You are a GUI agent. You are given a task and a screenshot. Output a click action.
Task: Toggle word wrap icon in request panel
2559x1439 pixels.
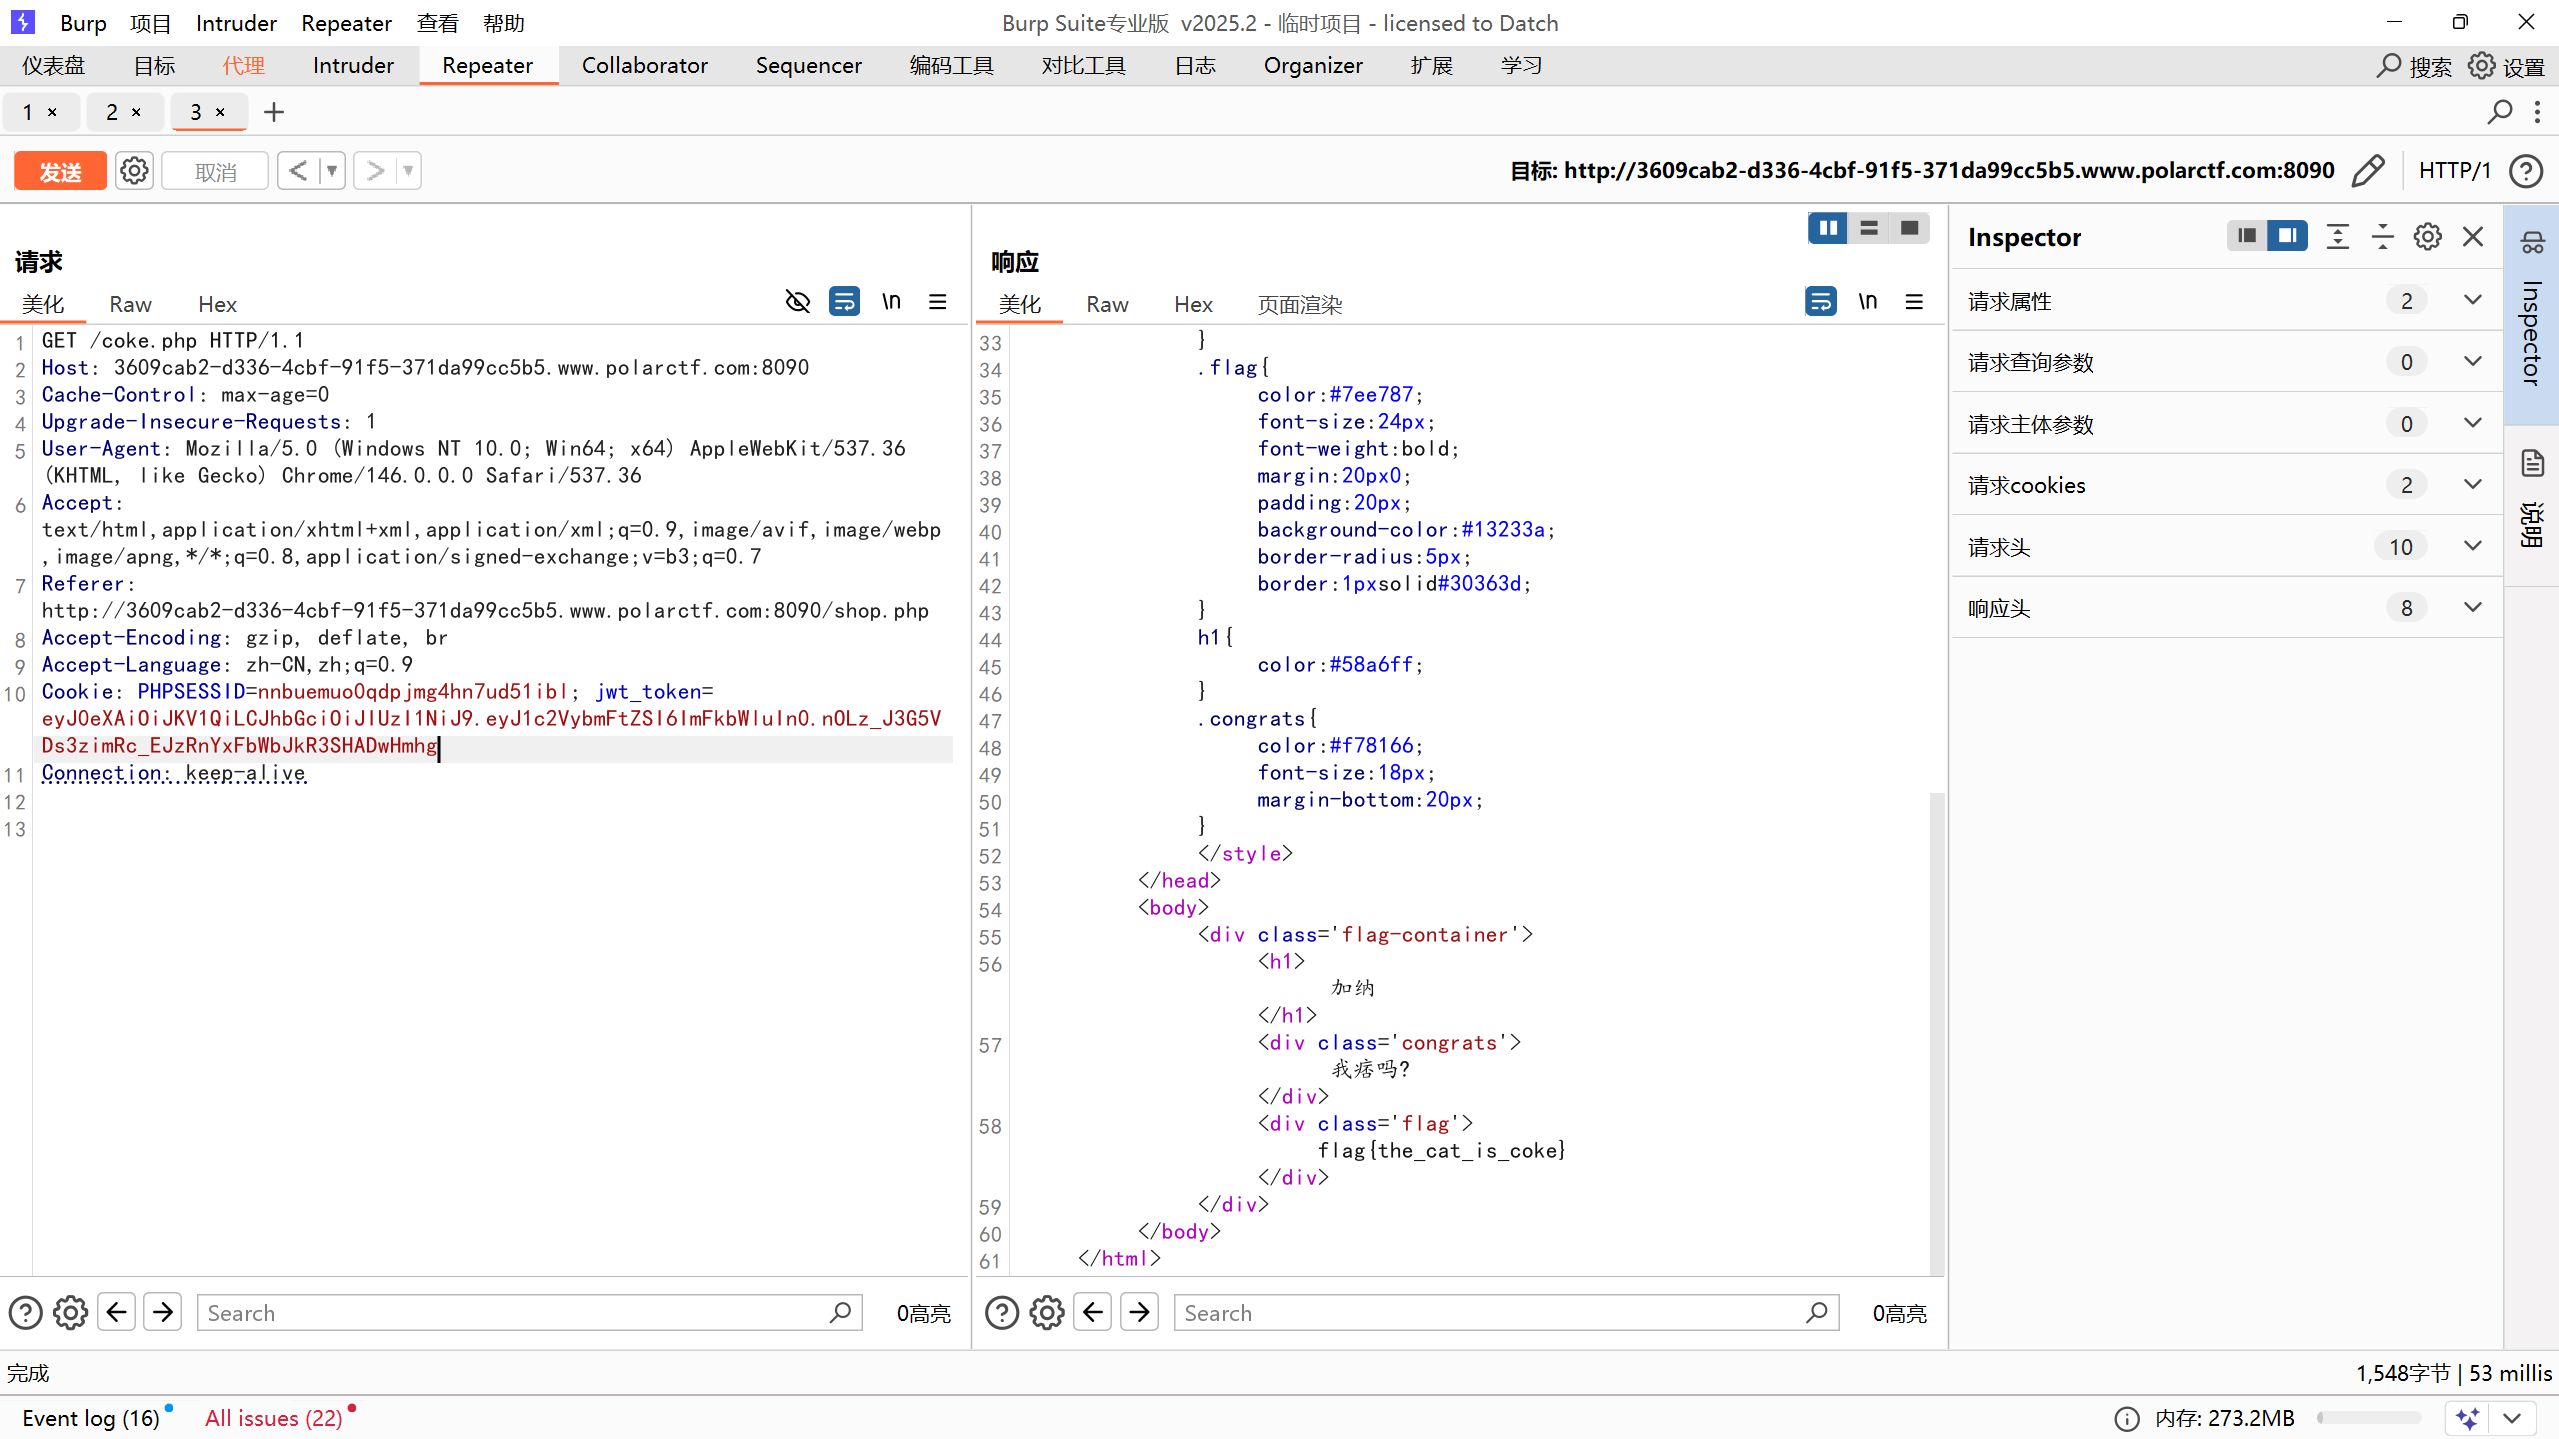point(844,302)
